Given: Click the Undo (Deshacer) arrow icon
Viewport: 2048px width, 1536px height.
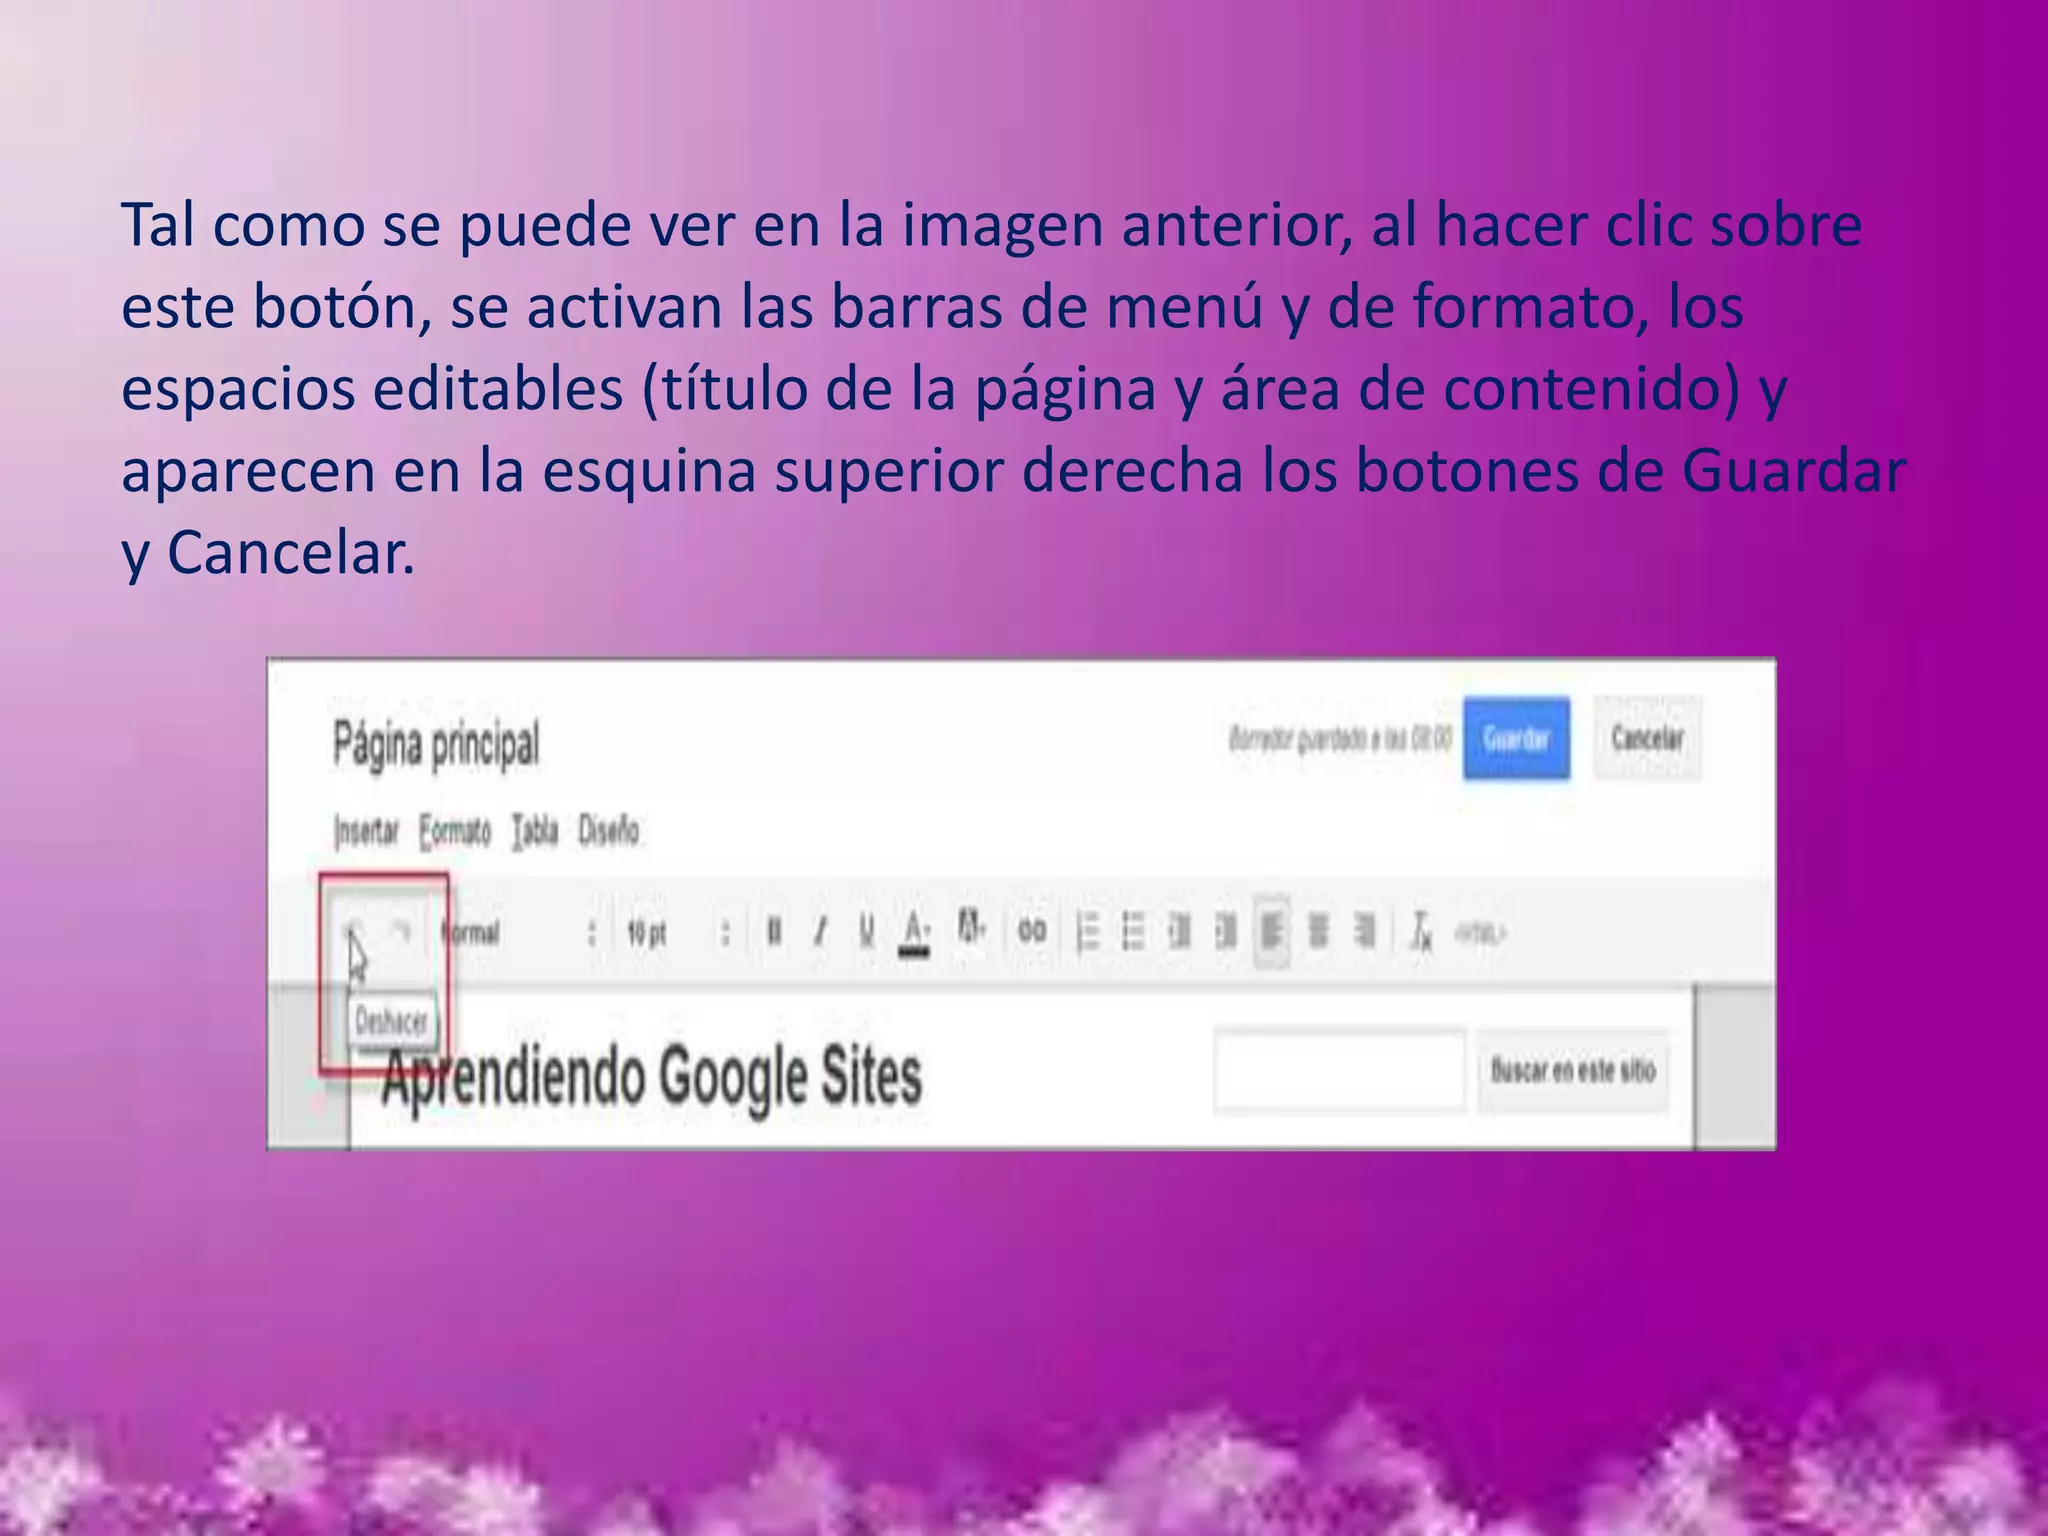Looking at the screenshot, I should (351, 932).
